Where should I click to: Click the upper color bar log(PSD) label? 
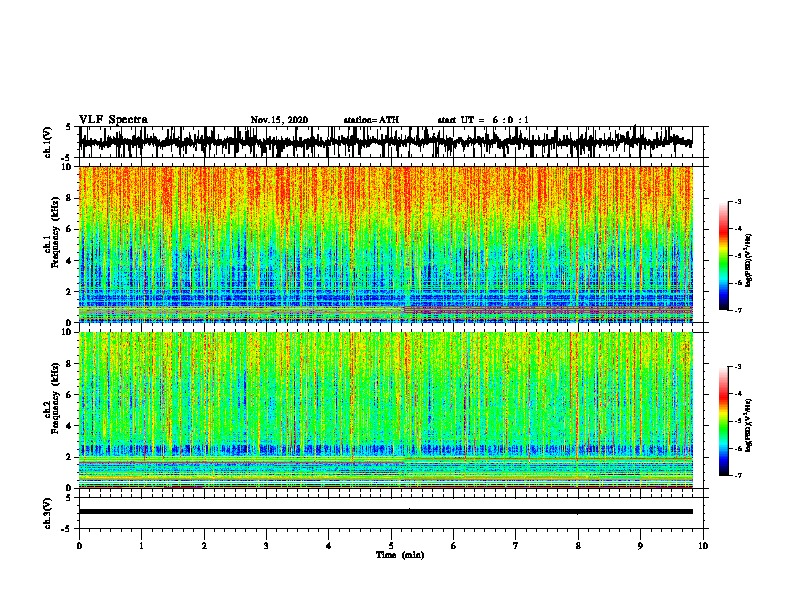[748, 260]
